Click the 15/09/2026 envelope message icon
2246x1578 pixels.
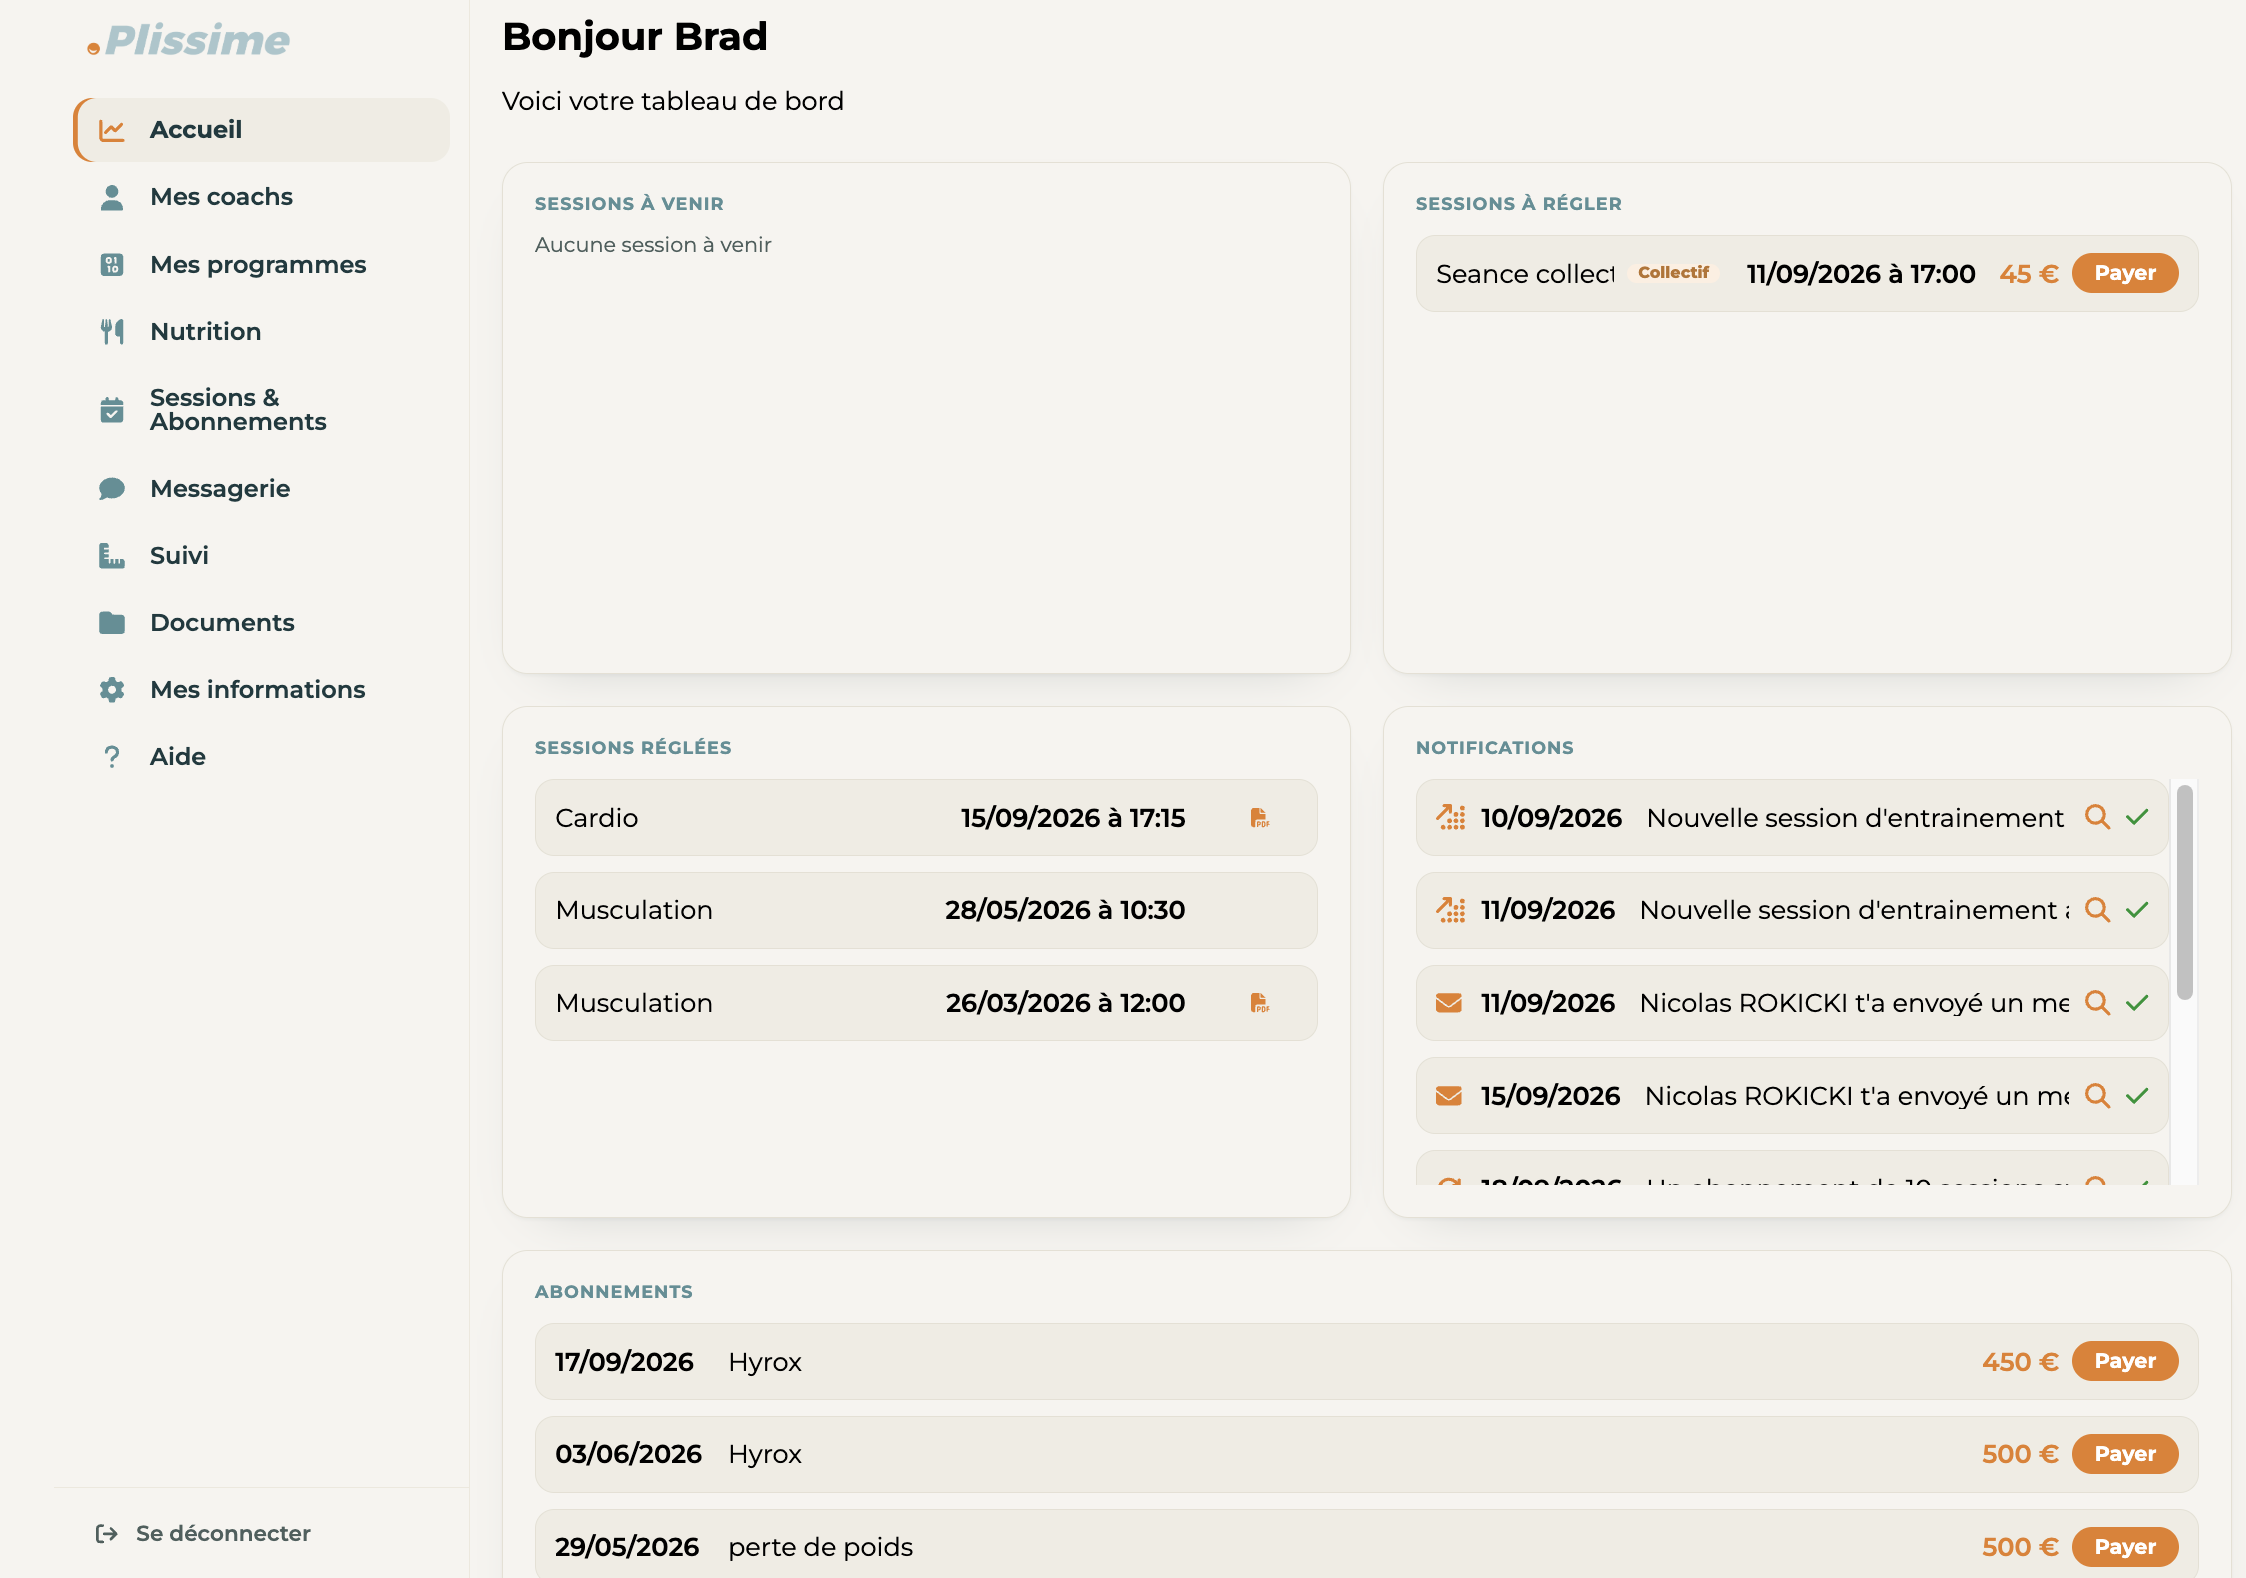pyautogui.click(x=1449, y=1096)
